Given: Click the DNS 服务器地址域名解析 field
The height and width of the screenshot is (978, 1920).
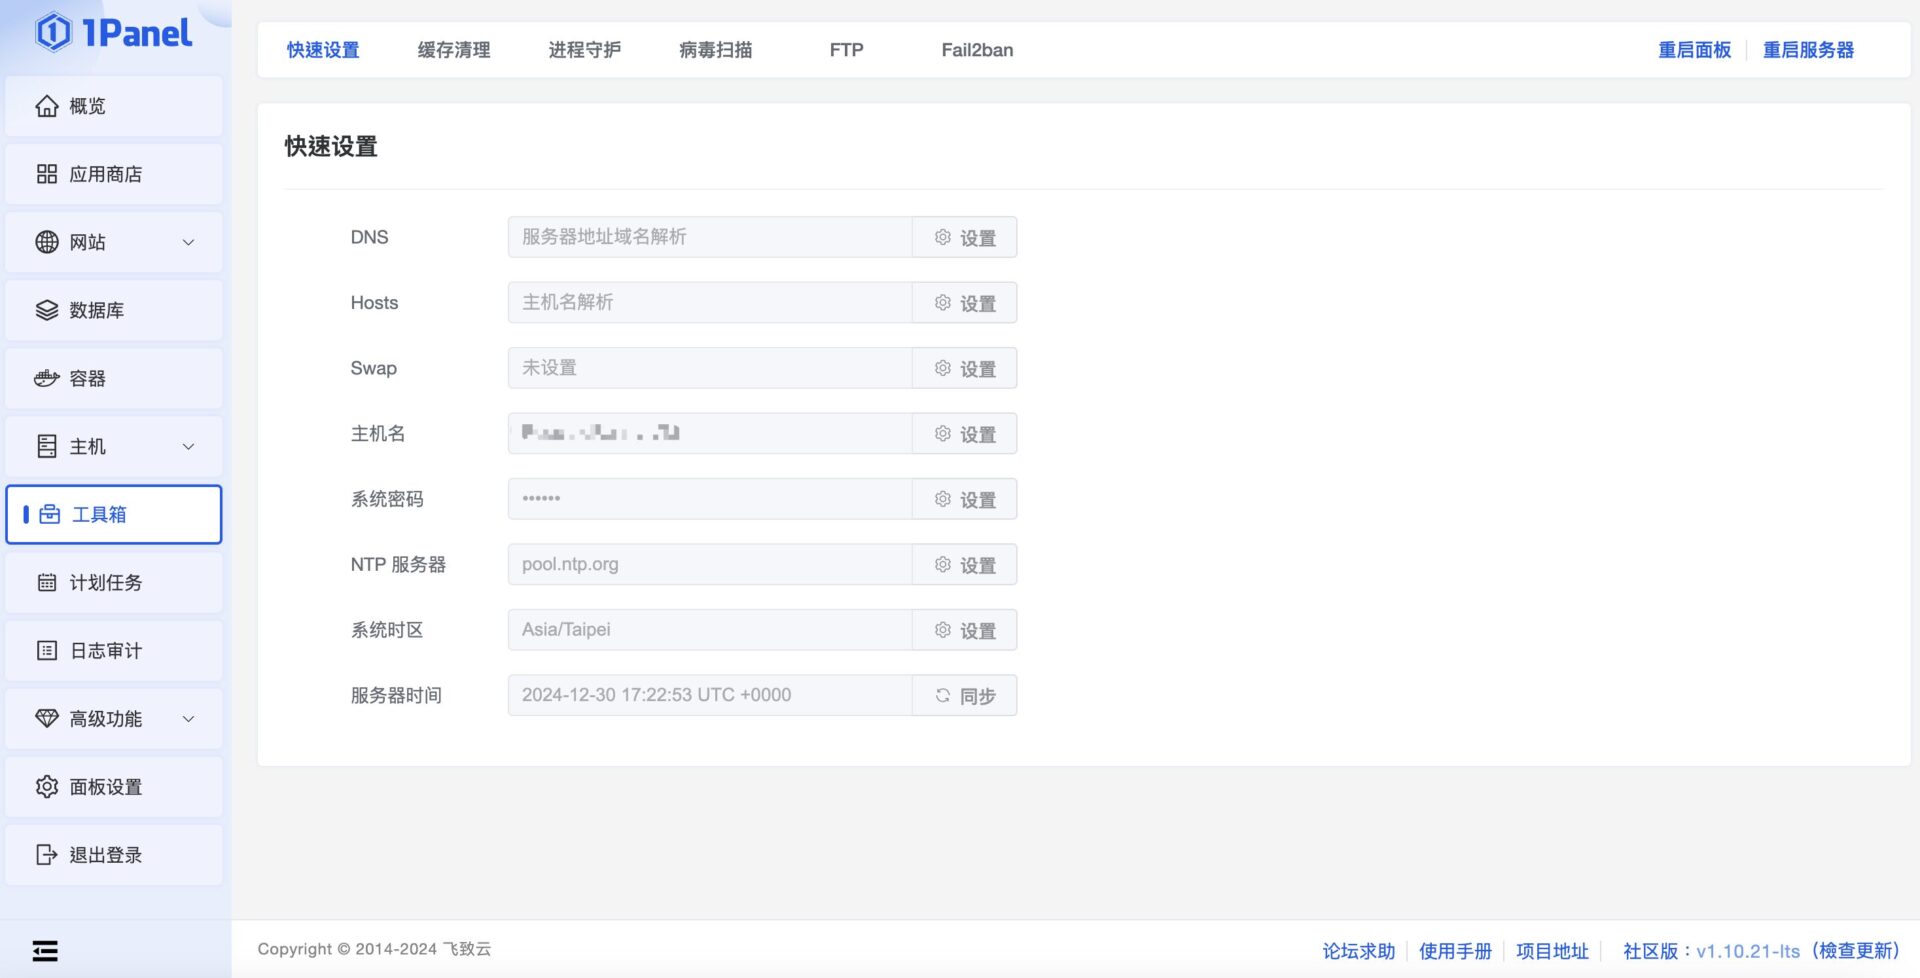Looking at the screenshot, I should coord(709,237).
